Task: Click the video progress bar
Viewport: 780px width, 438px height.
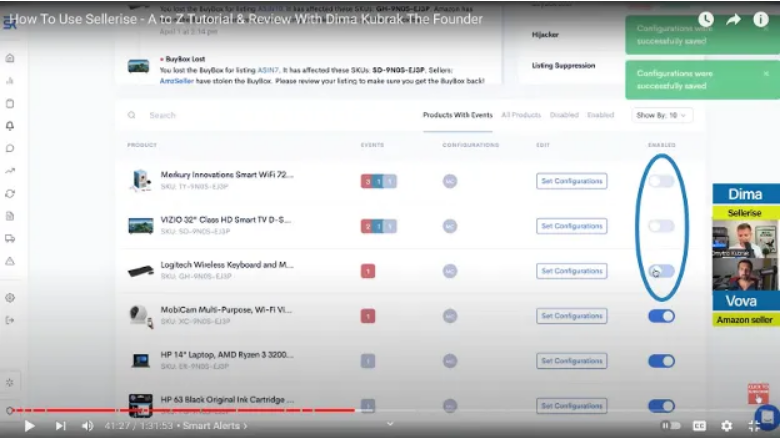Action: tap(390, 411)
